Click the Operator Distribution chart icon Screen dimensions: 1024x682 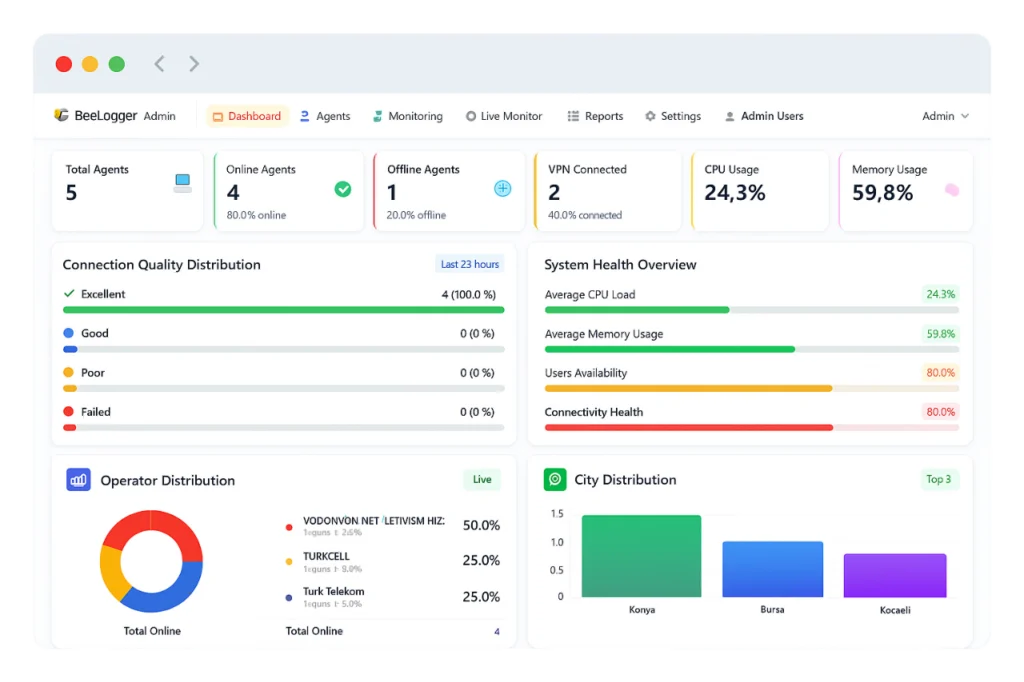tap(78, 480)
